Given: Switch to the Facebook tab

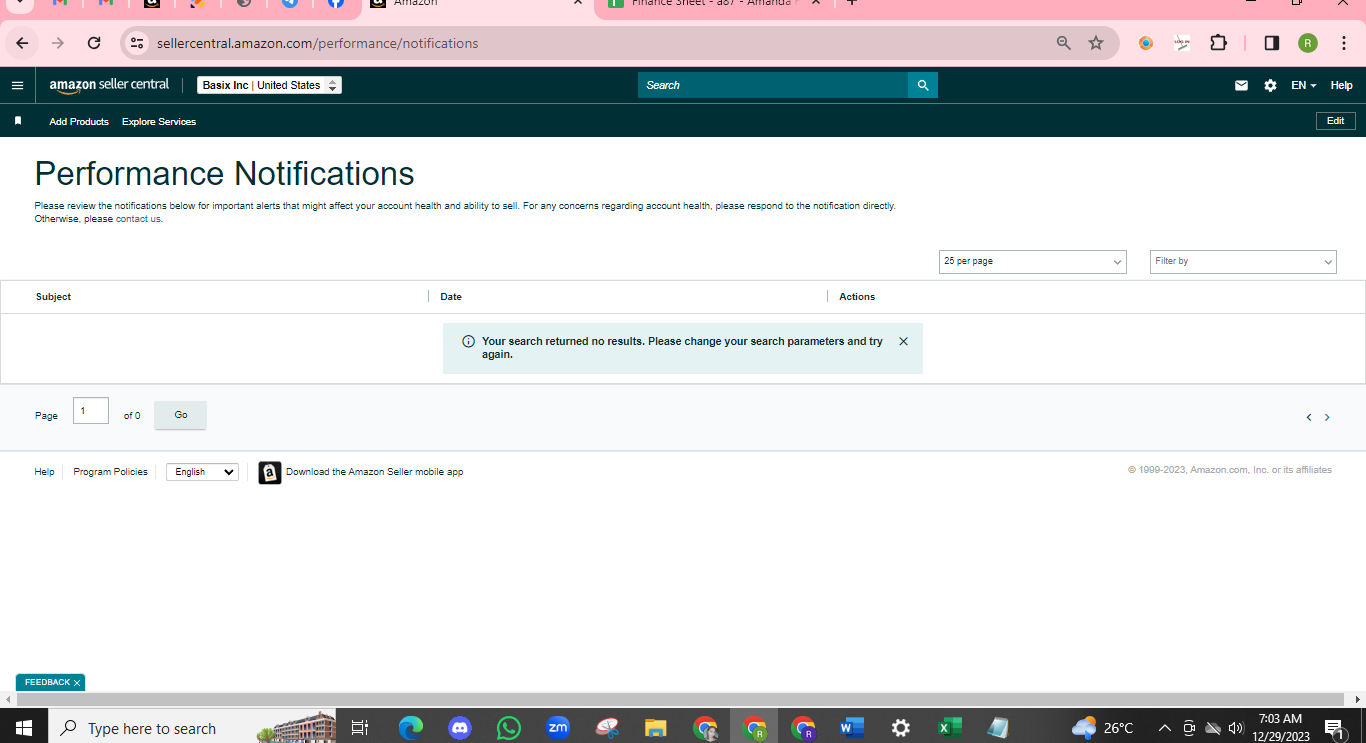Looking at the screenshot, I should [x=336, y=4].
